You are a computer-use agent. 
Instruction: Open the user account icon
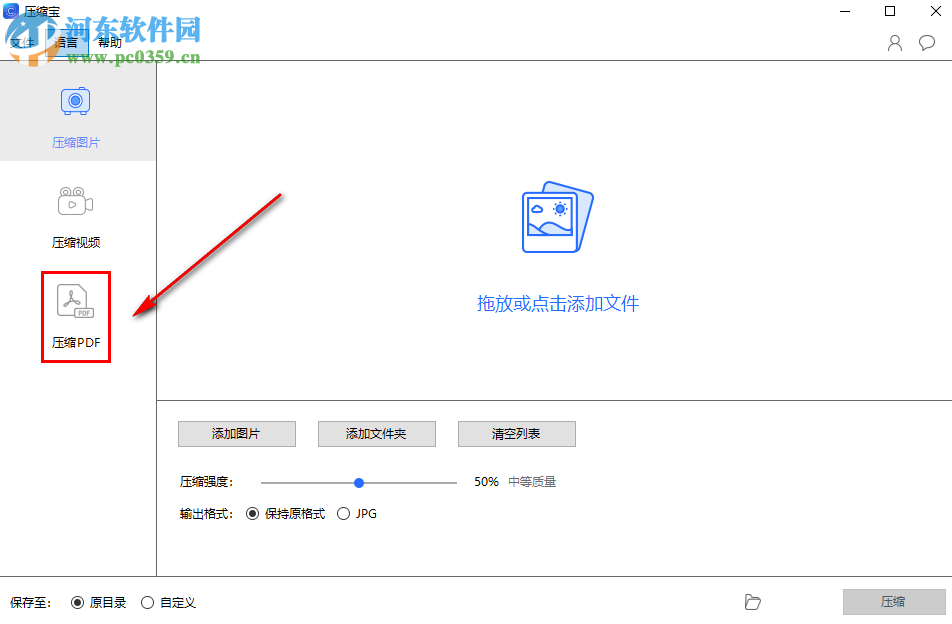click(893, 43)
